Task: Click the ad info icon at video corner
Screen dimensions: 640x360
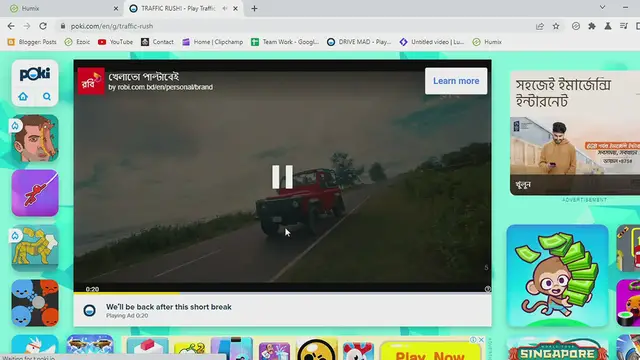Action: [488, 289]
